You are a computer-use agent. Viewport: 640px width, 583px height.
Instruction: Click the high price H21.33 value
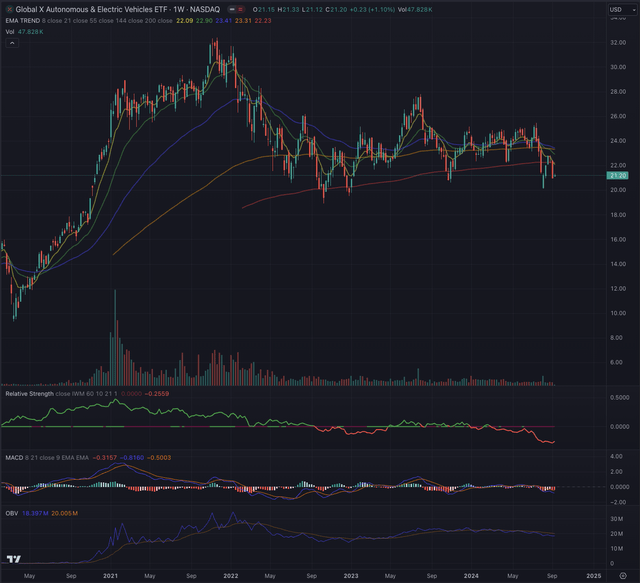[x=288, y=9]
